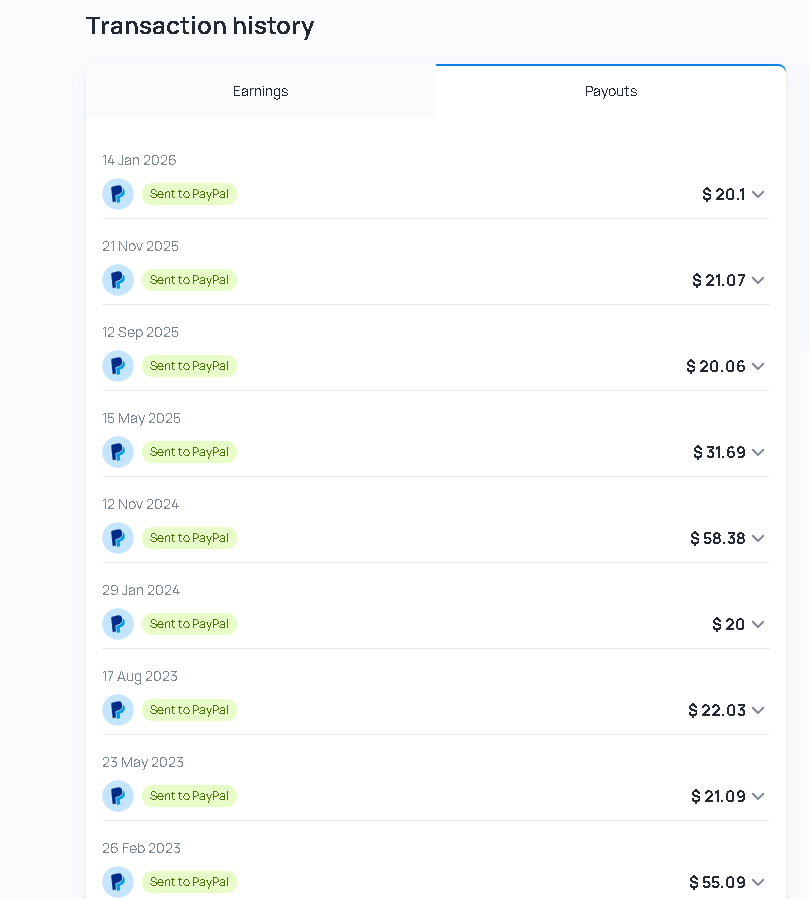The width and height of the screenshot is (809, 899).
Task: Click the PayPal icon for 29 Jan 2024 payout
Action: 118,624
